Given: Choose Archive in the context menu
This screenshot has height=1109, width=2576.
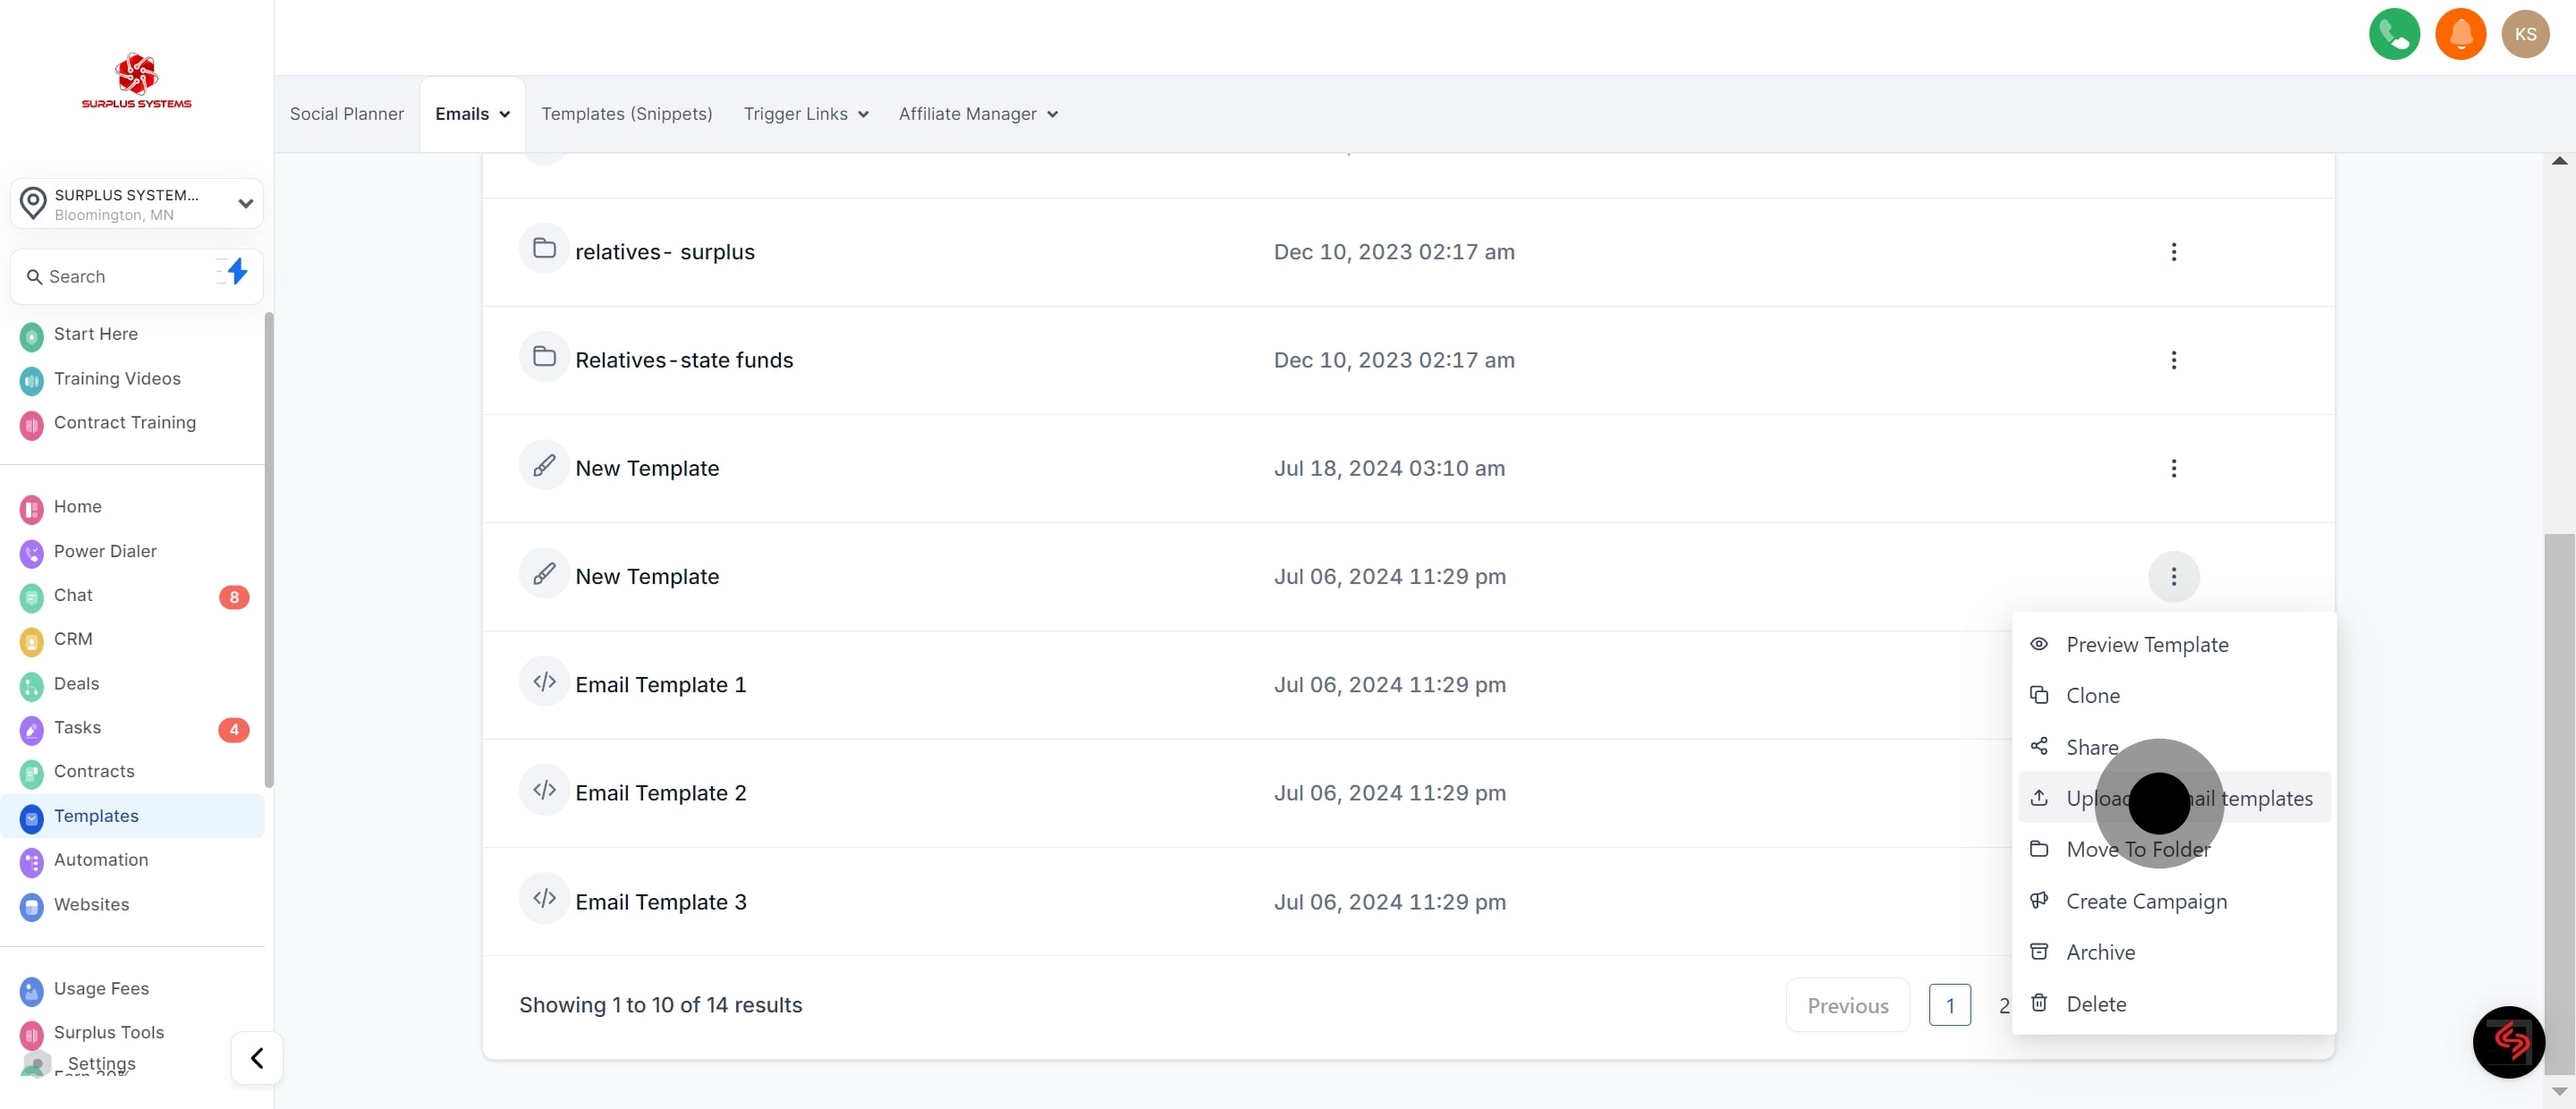Looking at the screenshot, I should (x=2174, y=953).
